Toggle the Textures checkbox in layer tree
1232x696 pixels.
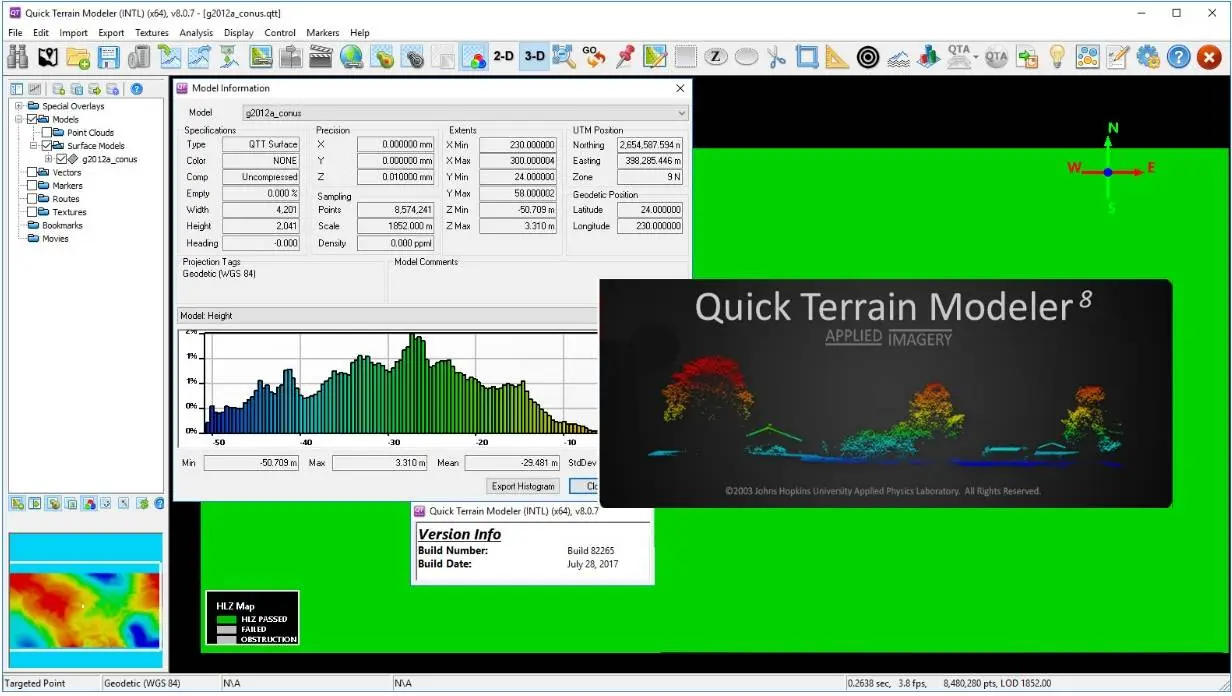(33, 212)
